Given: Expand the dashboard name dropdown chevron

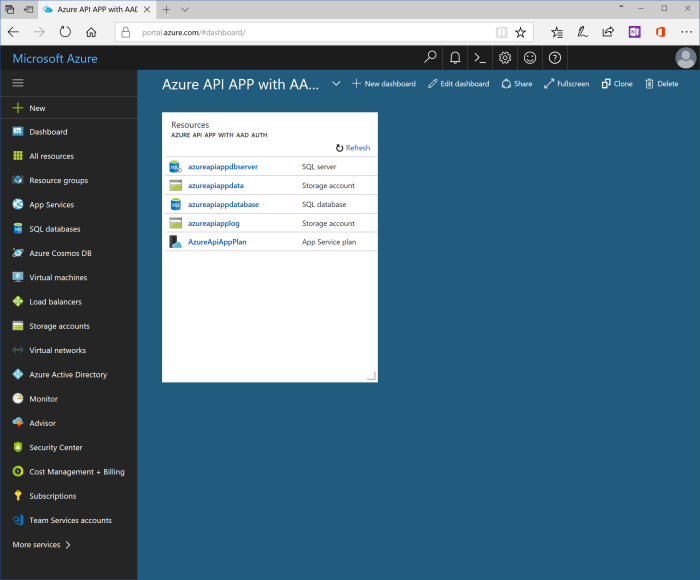Looking at the screenshot, I should click(x=336, y=83).
